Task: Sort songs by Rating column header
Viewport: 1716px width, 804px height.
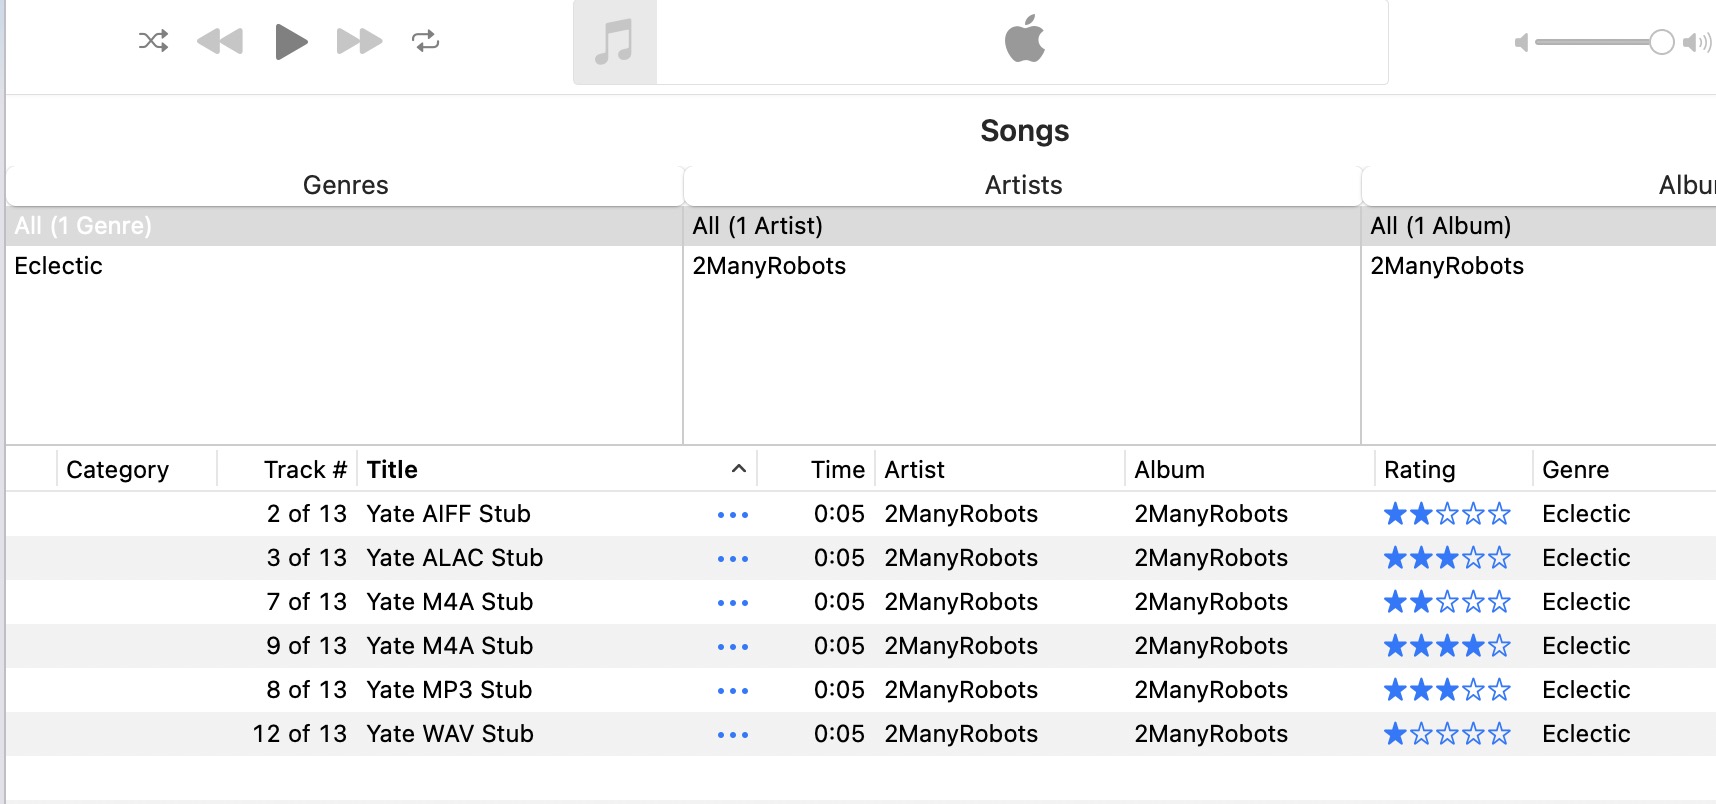Action: click(1419, 470)
